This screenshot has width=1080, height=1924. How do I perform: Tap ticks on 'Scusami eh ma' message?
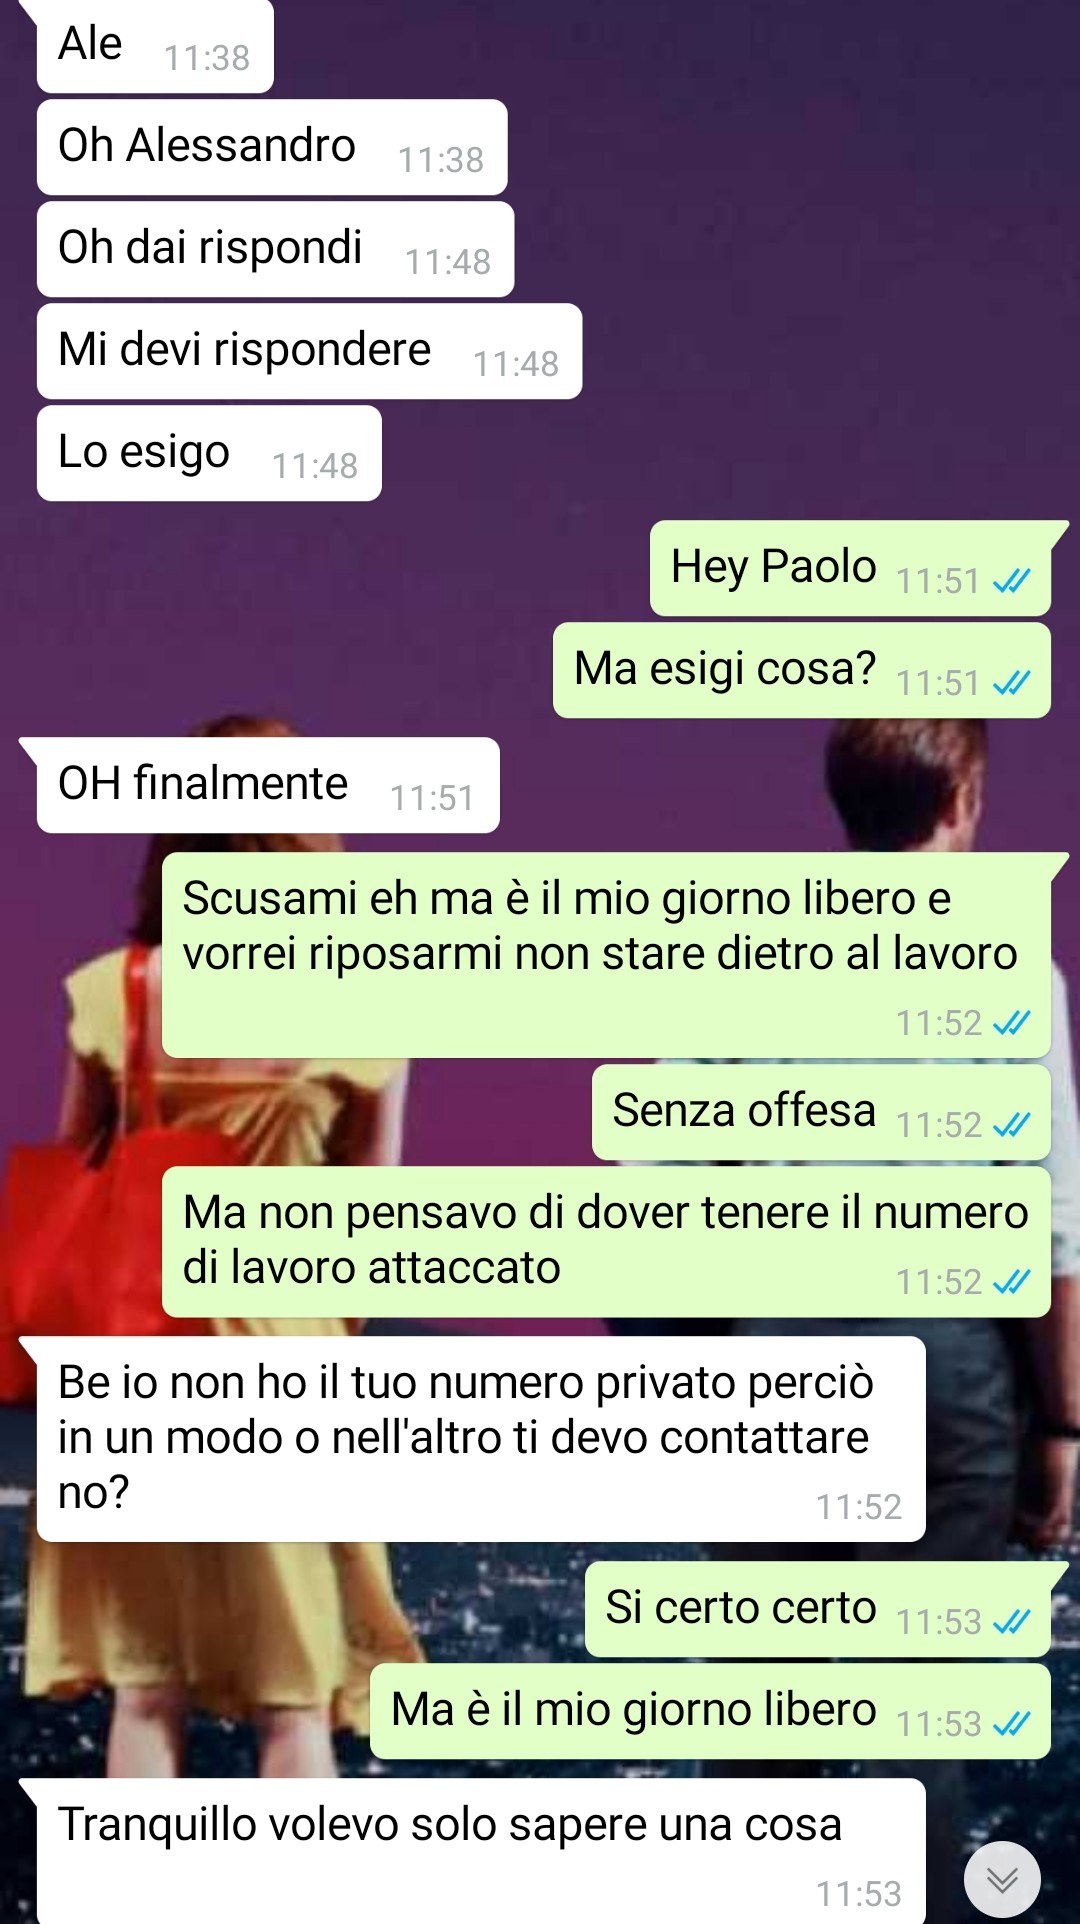click(x=1011, y=1023)
